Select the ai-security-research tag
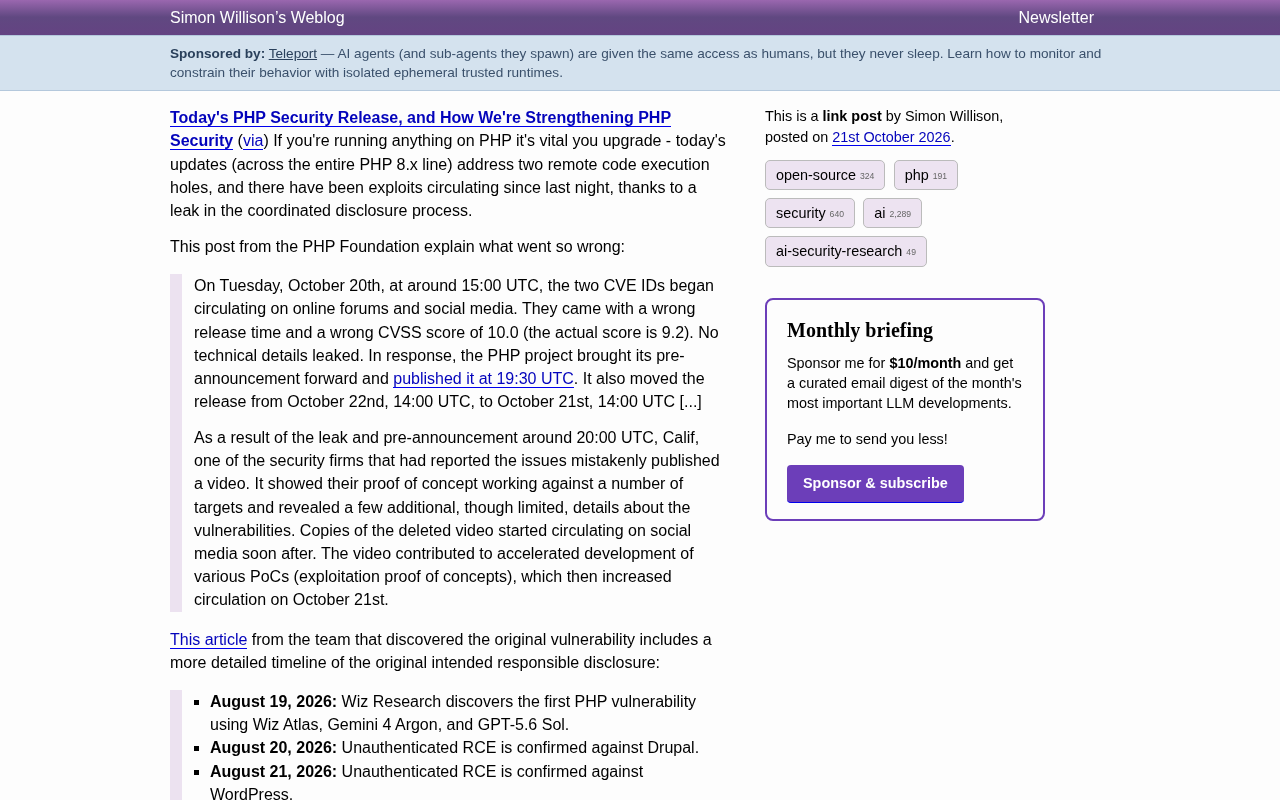The width and height of the screenshot is (1280, 800). click(846, 251)
